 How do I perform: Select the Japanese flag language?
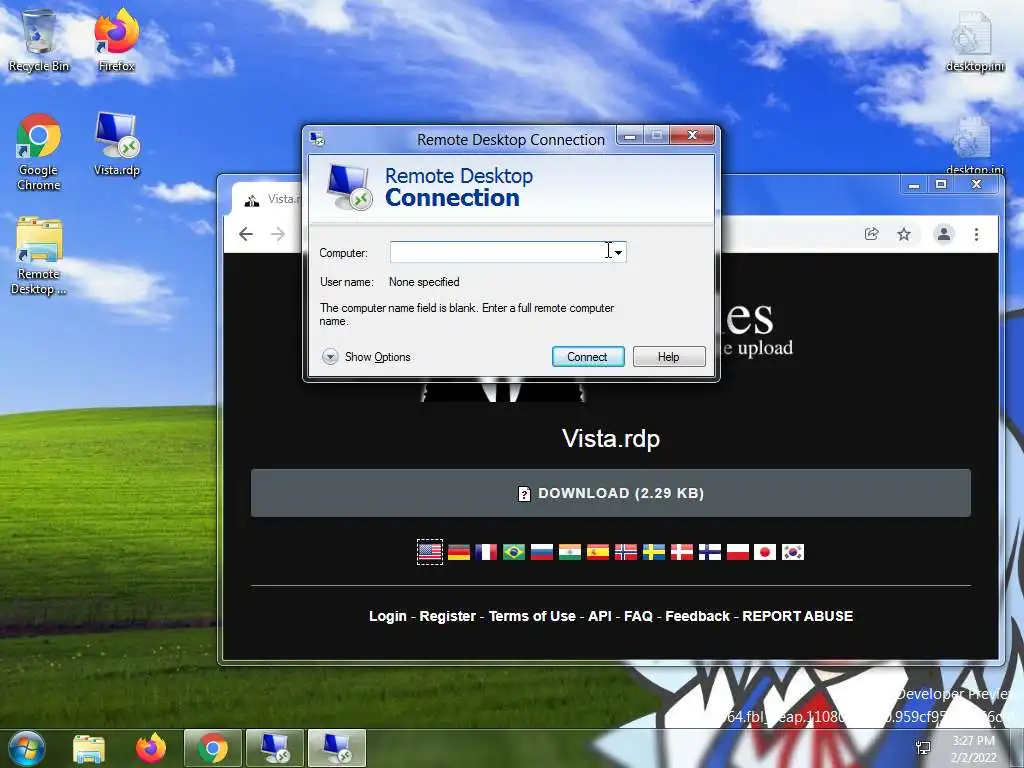pos(765,552)
